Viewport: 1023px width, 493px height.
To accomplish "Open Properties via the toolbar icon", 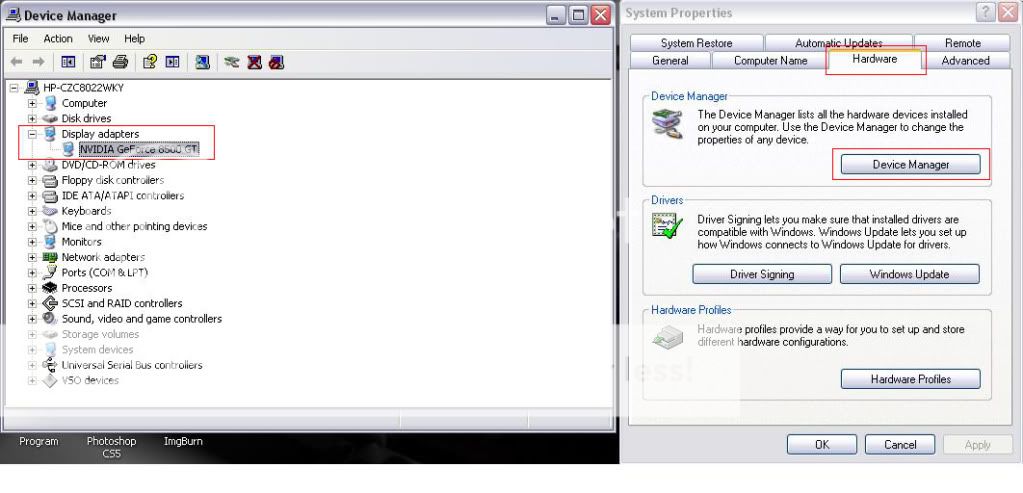I will (x=98, y=62).
